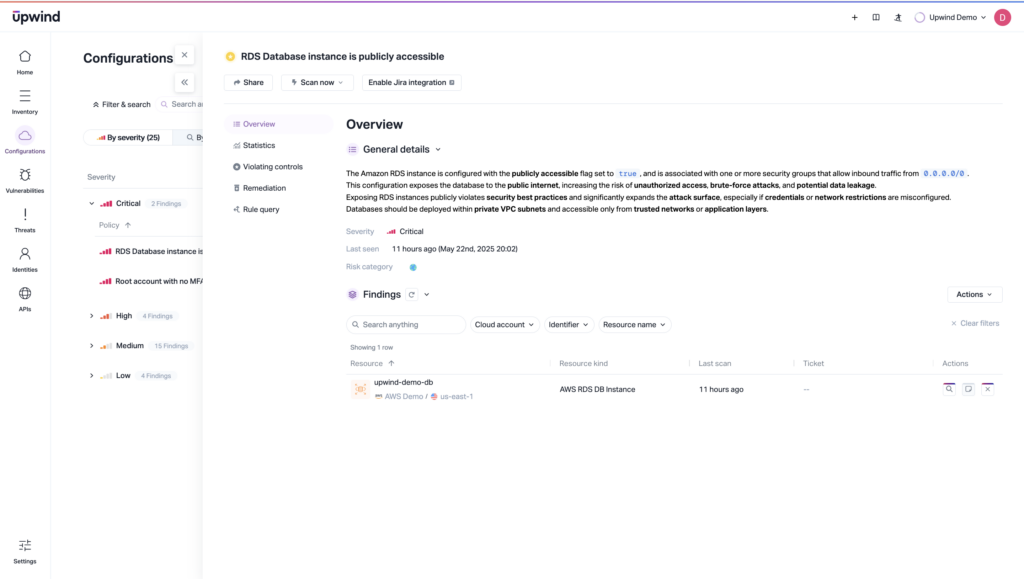This screenshot has height=579, width=1024.
Task: Click the Upwind logo
Action: click(36, 17)
